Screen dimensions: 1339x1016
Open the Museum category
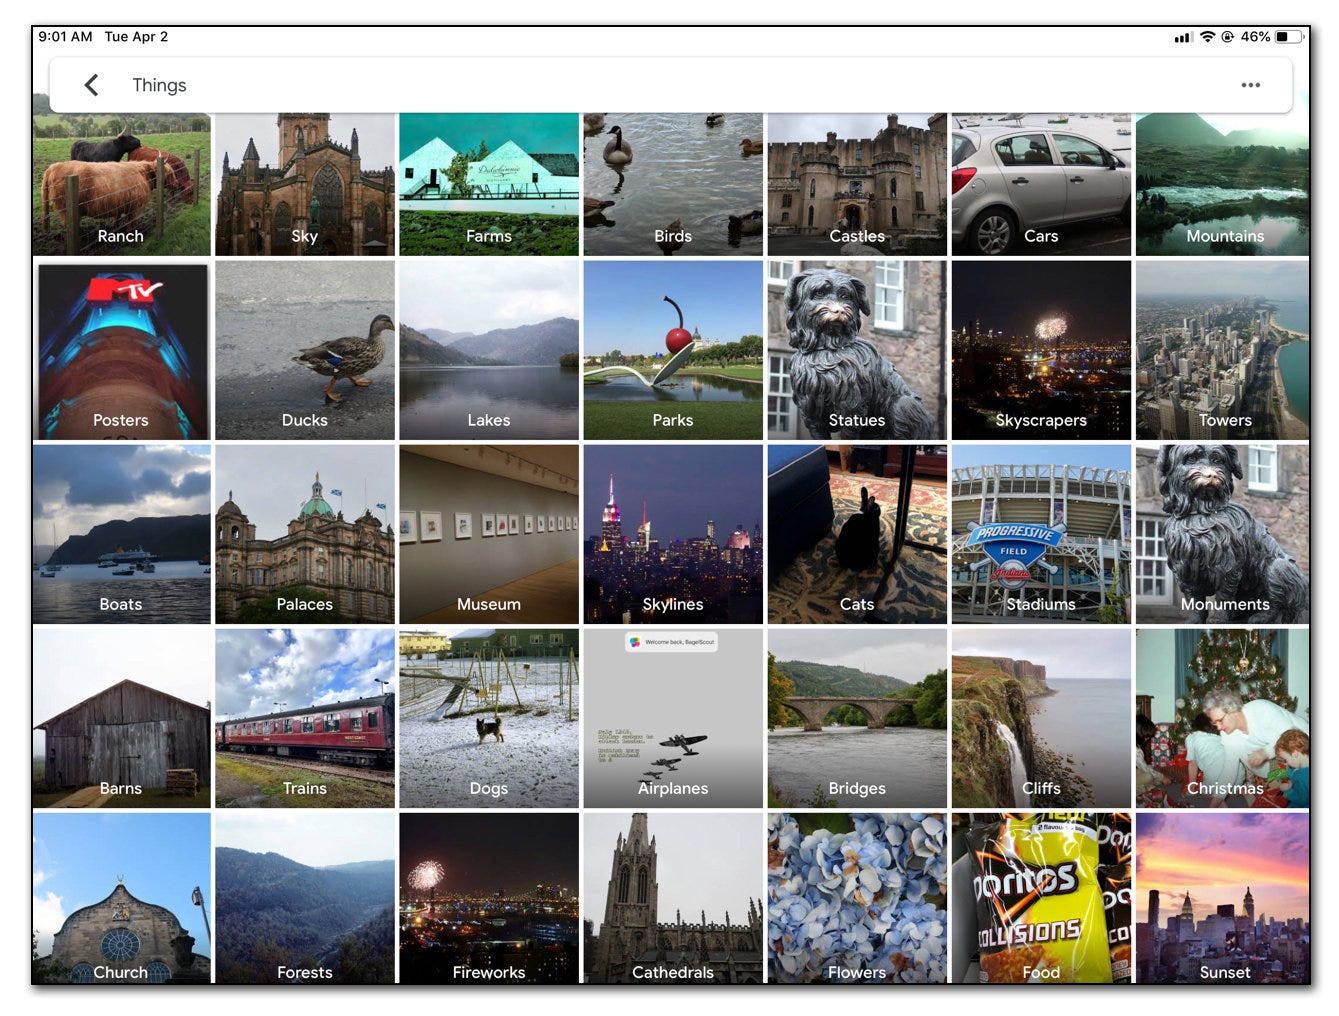click(489, 534)
